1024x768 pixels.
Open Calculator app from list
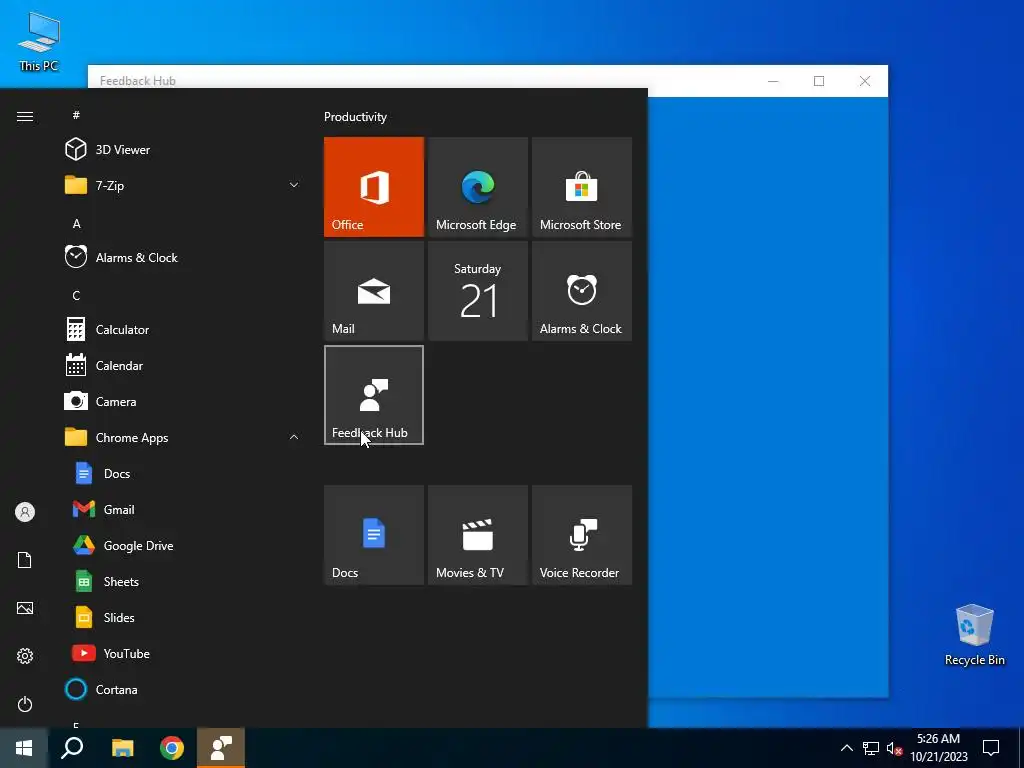pos(183,330)
